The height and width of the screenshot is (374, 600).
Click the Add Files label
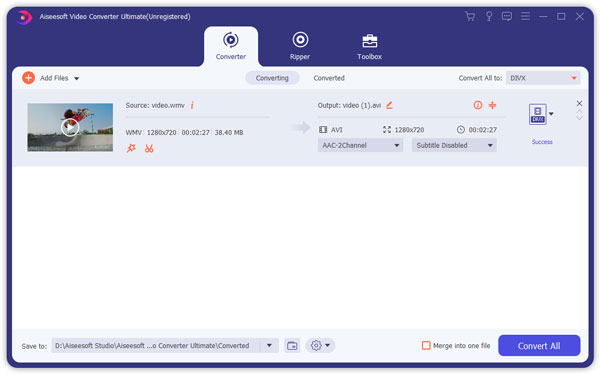[54, 78]
